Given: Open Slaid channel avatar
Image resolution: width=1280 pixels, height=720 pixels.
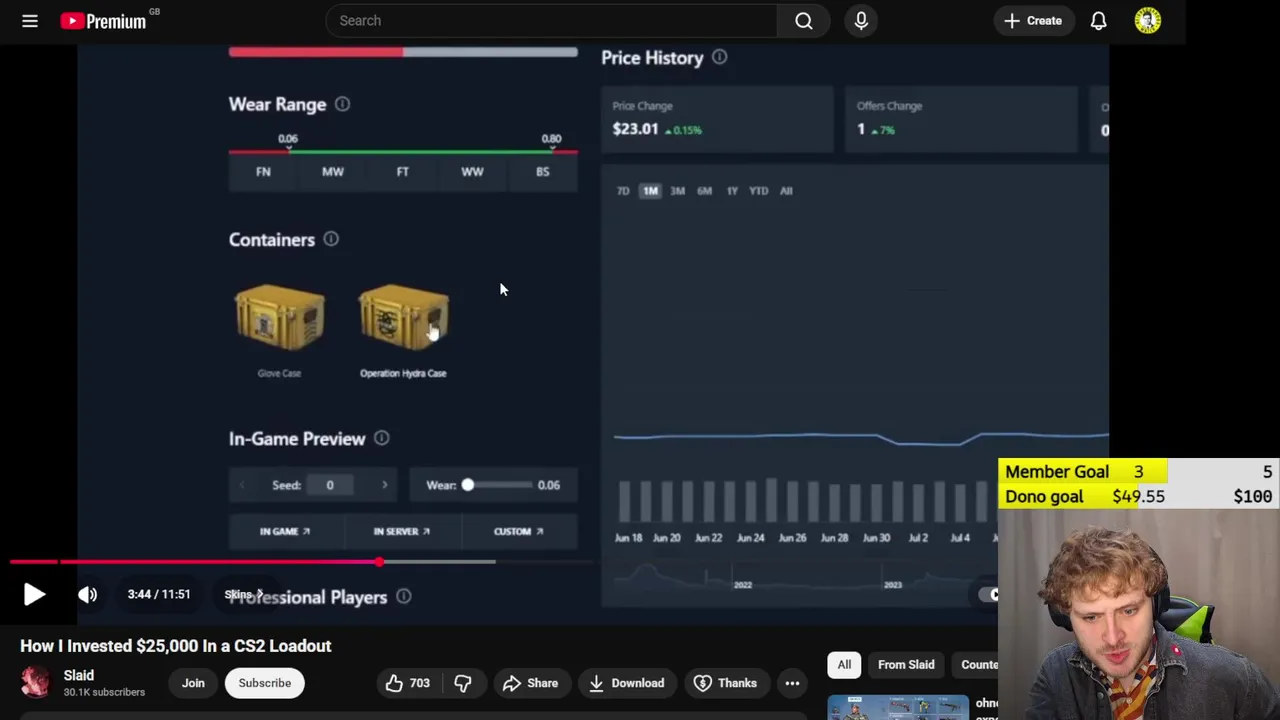Looking at the screenshot, I should click(35, 682).
